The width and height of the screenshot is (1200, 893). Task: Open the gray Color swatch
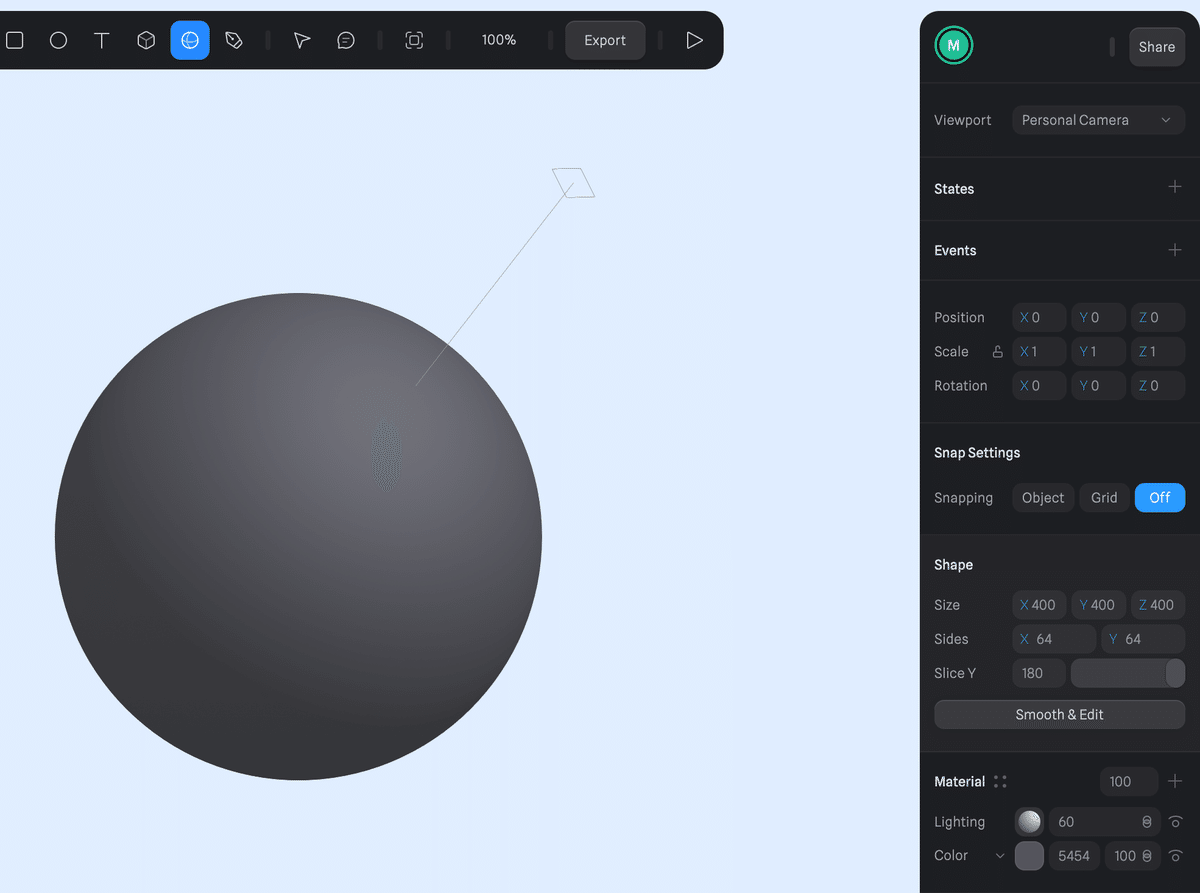click(x=1029, y=856)
